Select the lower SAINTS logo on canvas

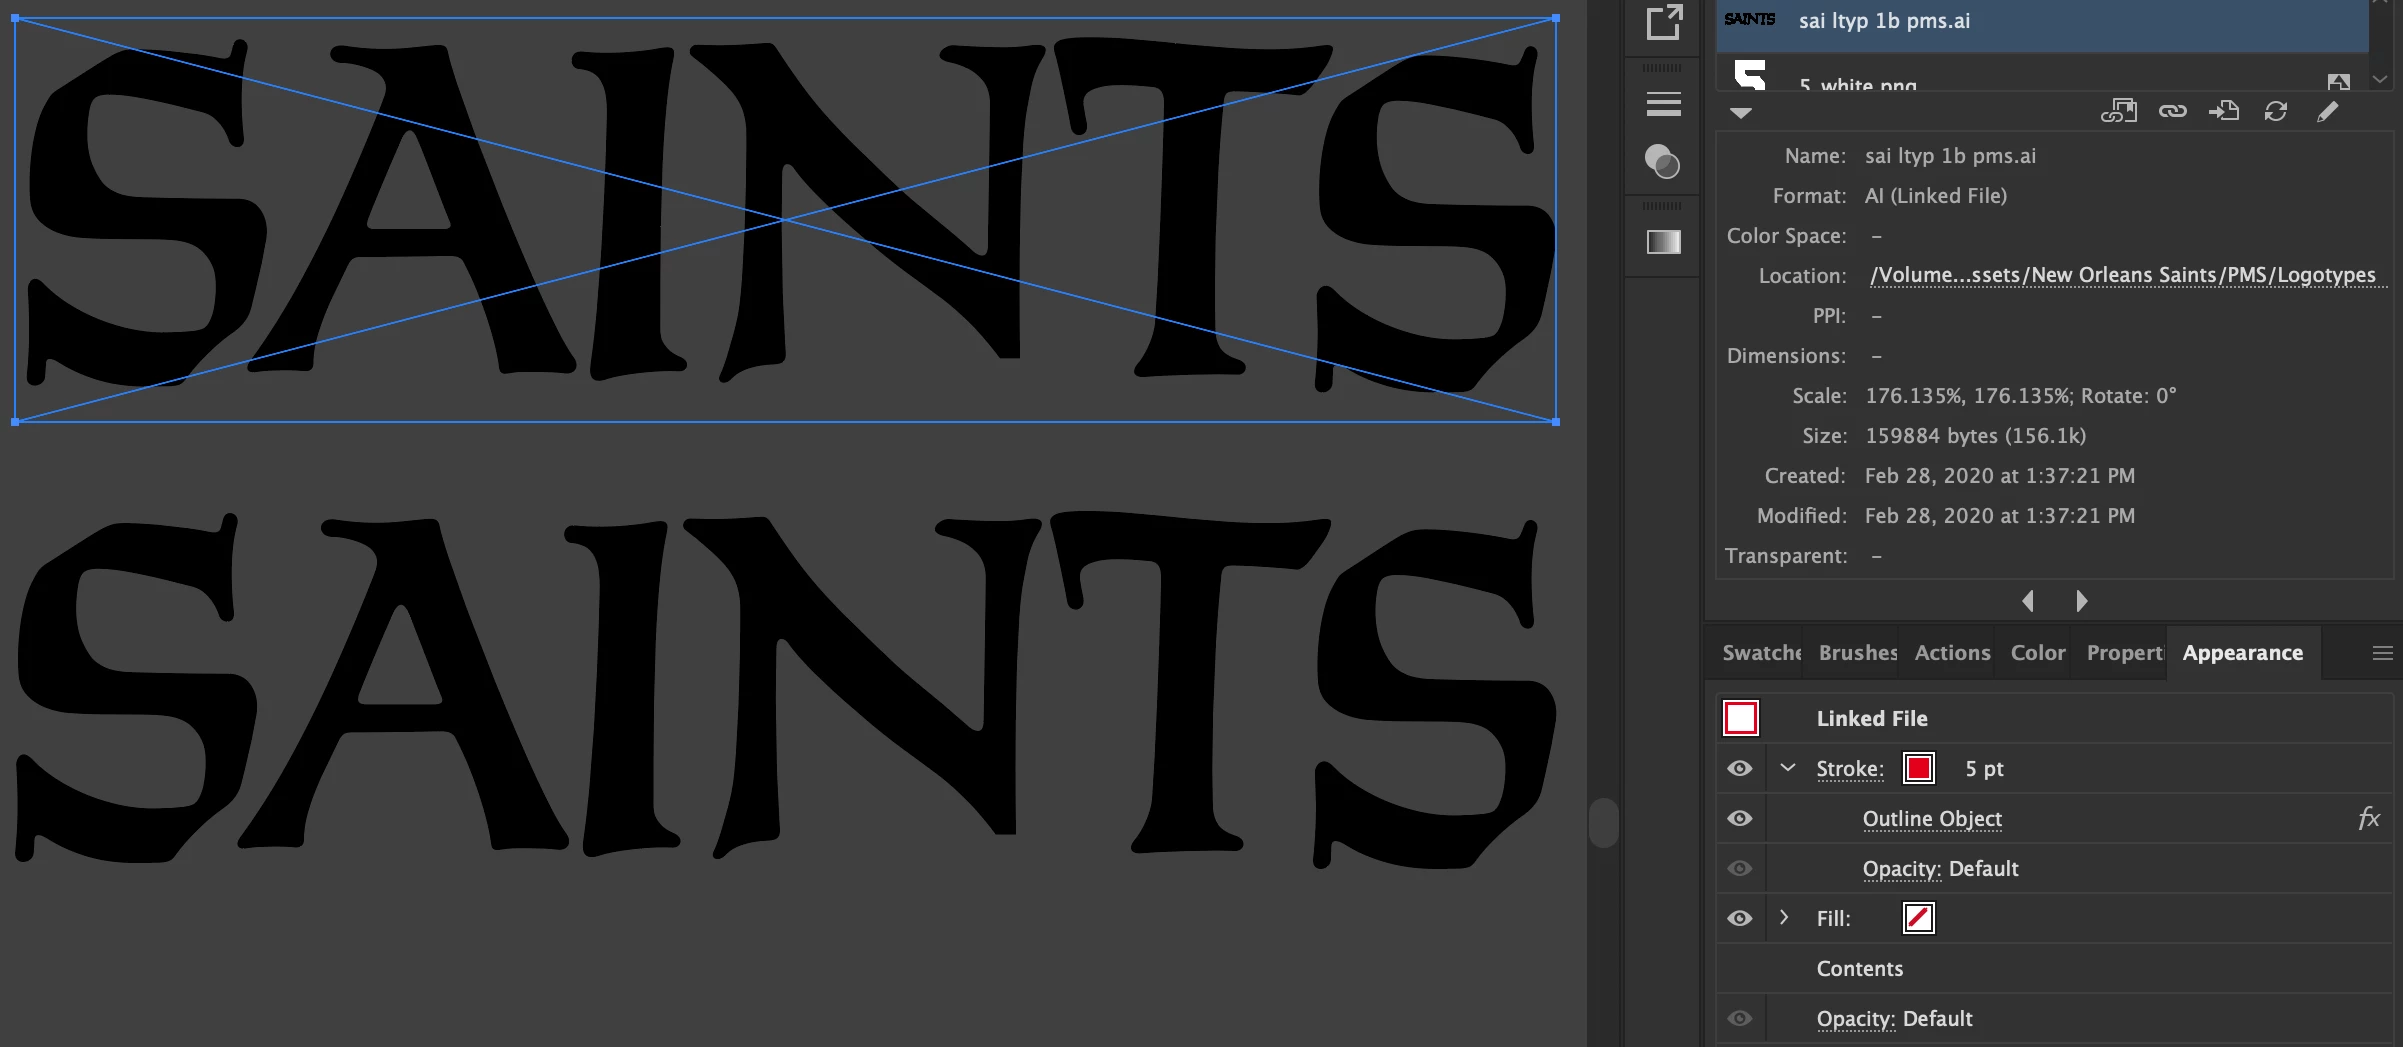pyautogui.click(x=785, y=690)
